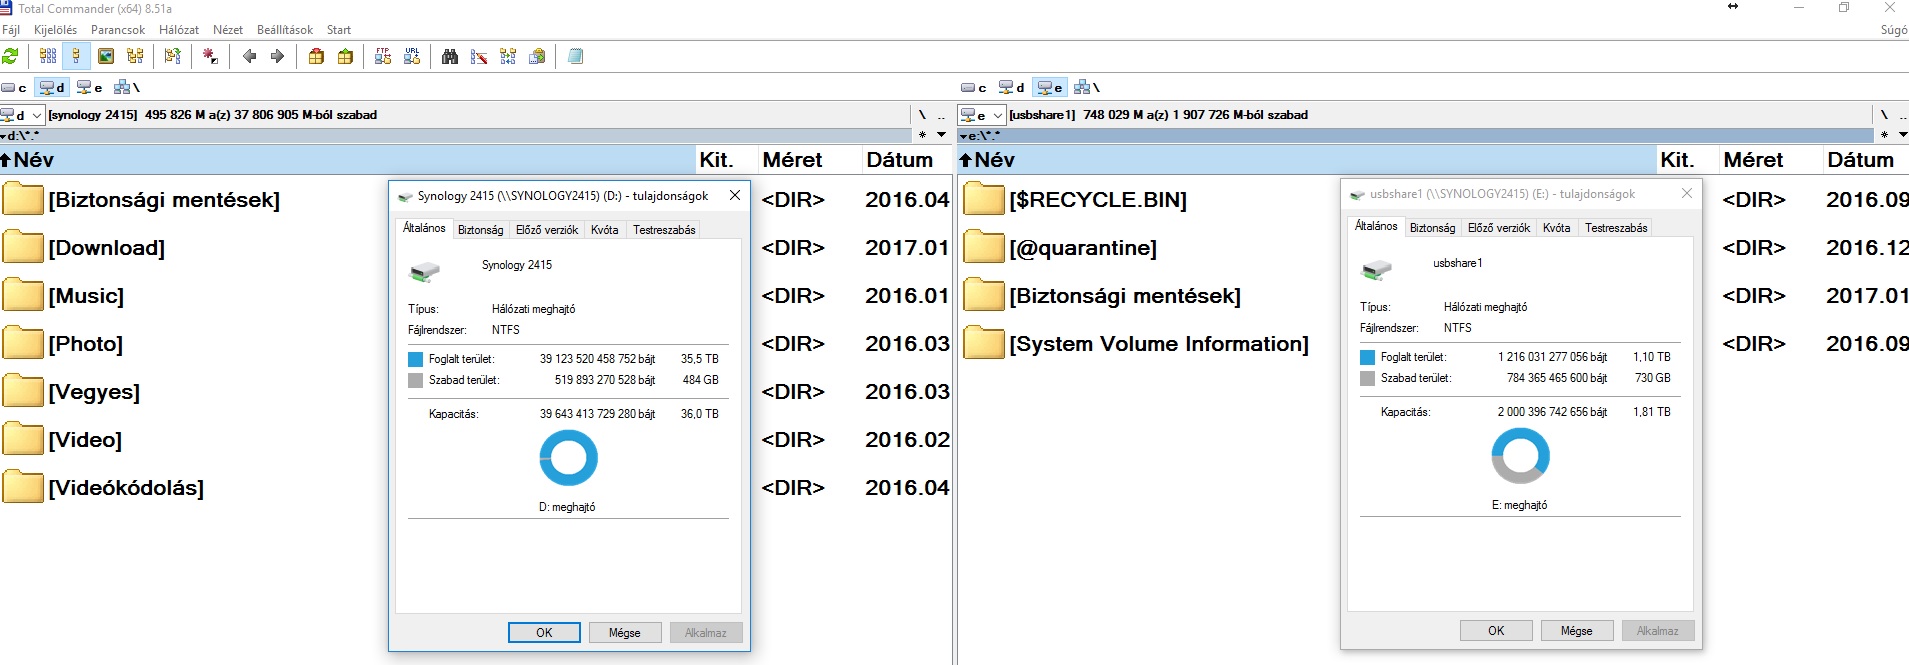Image resolution: width=1909 pixels, height=665 pixels.
Task: Sort left panel by Dátum column
Action: click(906, 160)
